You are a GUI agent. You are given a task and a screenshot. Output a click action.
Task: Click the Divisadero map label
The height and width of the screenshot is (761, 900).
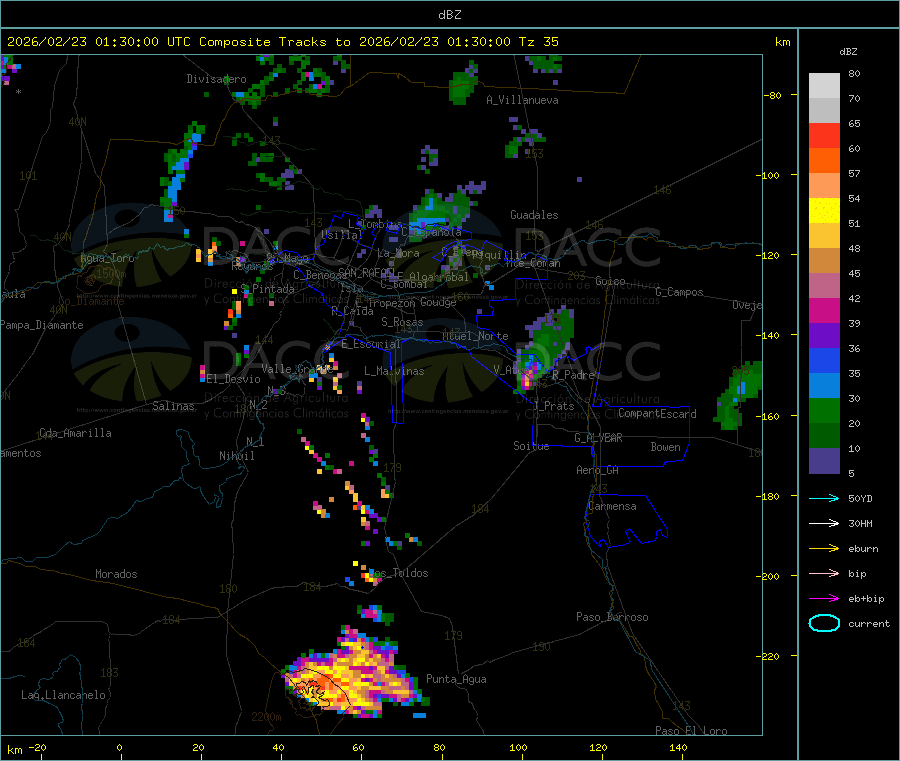point(216,79)
